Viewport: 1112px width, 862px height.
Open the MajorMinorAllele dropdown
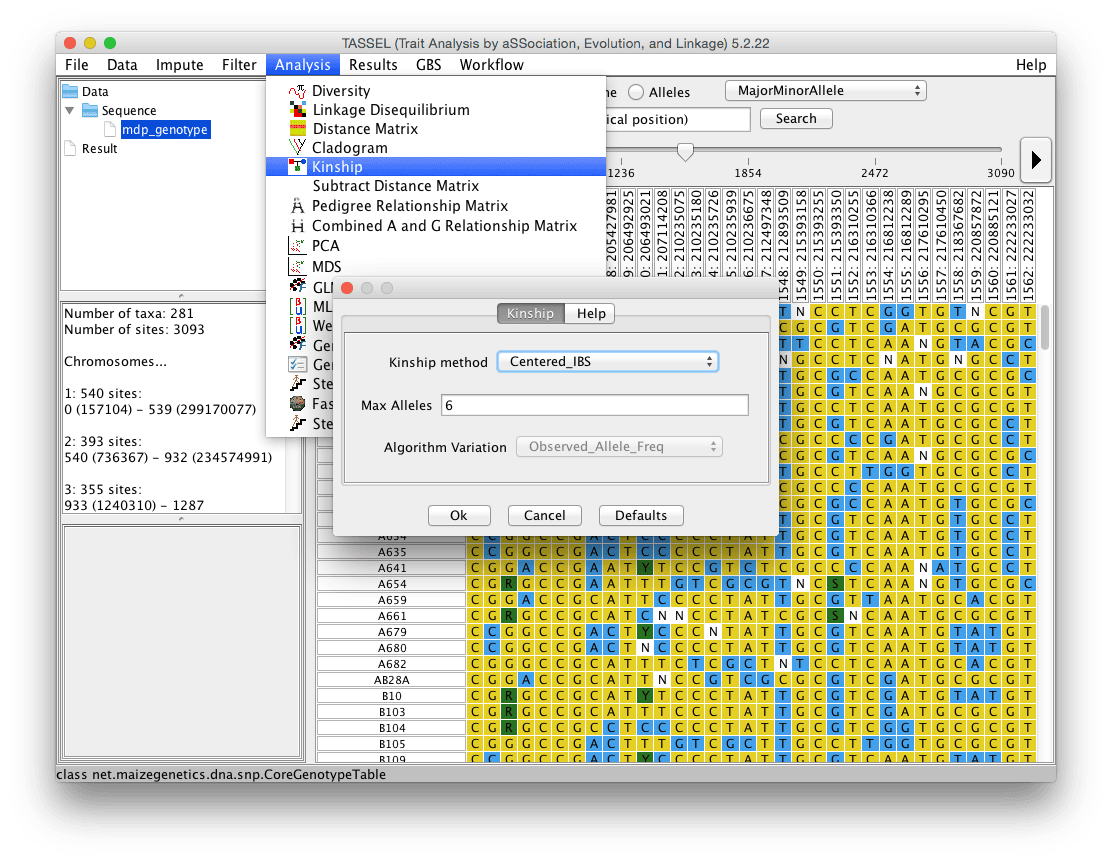point(825,91)
